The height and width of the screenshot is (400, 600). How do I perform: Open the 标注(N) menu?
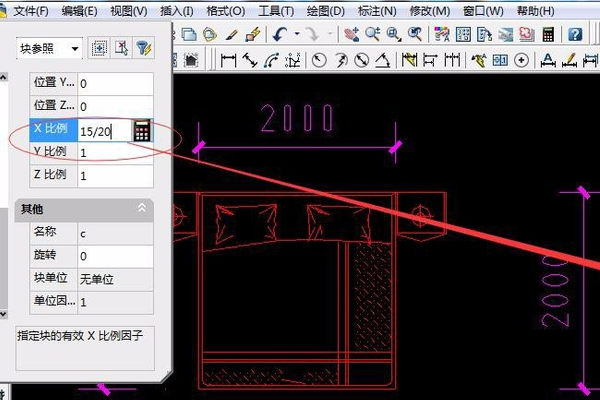coord(377,11)
